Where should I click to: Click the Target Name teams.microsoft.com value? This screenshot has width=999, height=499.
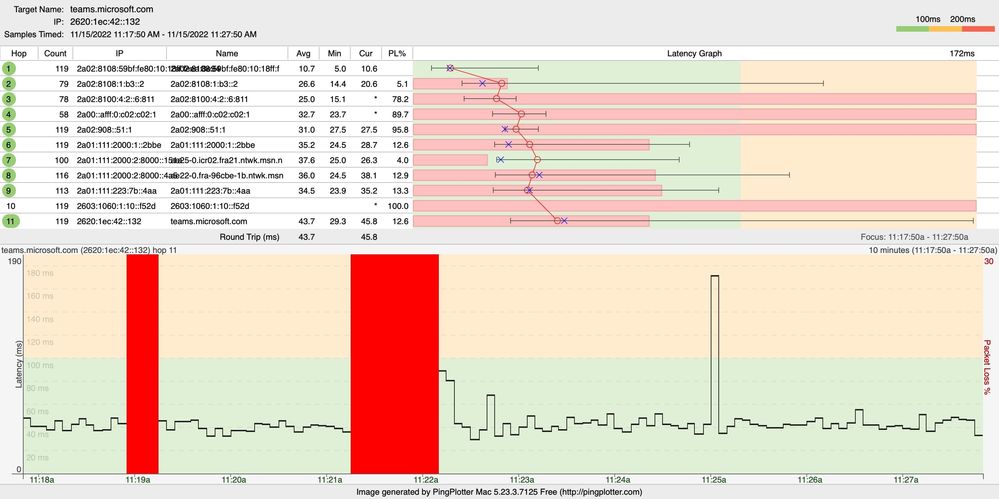[111, 10]
